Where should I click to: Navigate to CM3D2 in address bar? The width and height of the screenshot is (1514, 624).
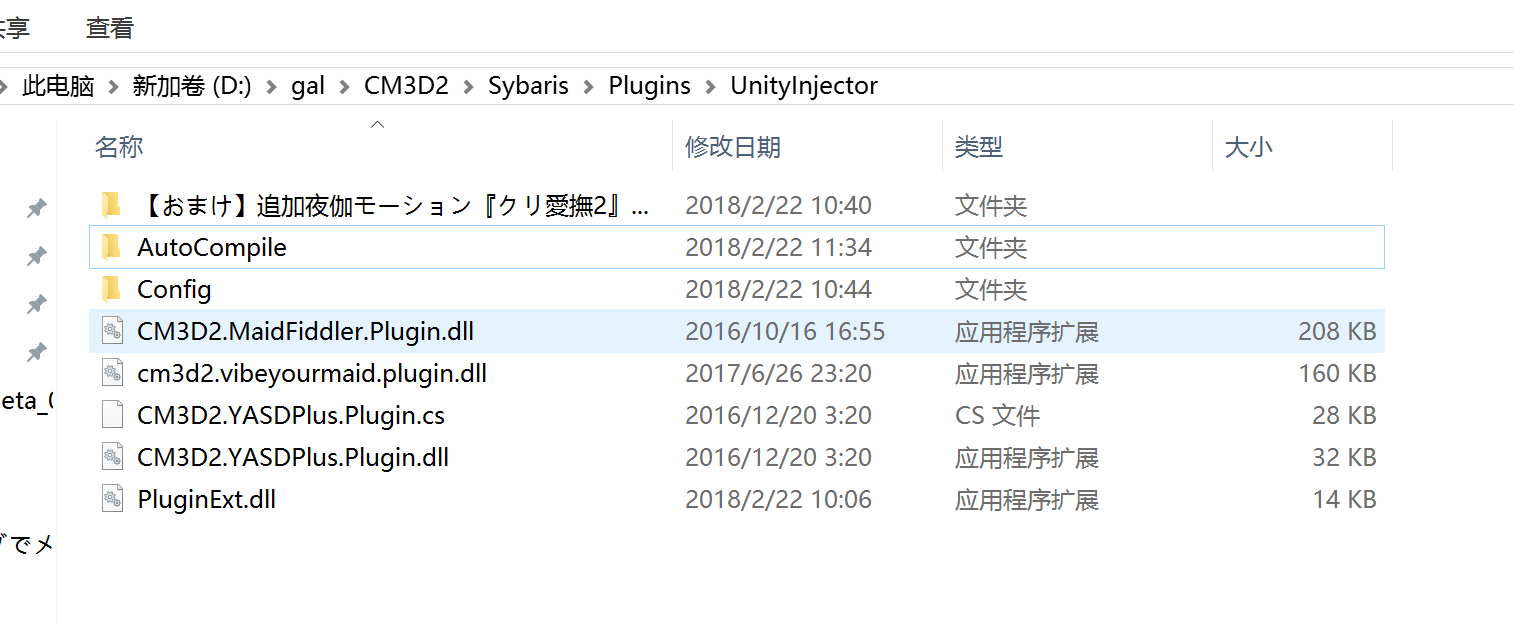[406, 86]
